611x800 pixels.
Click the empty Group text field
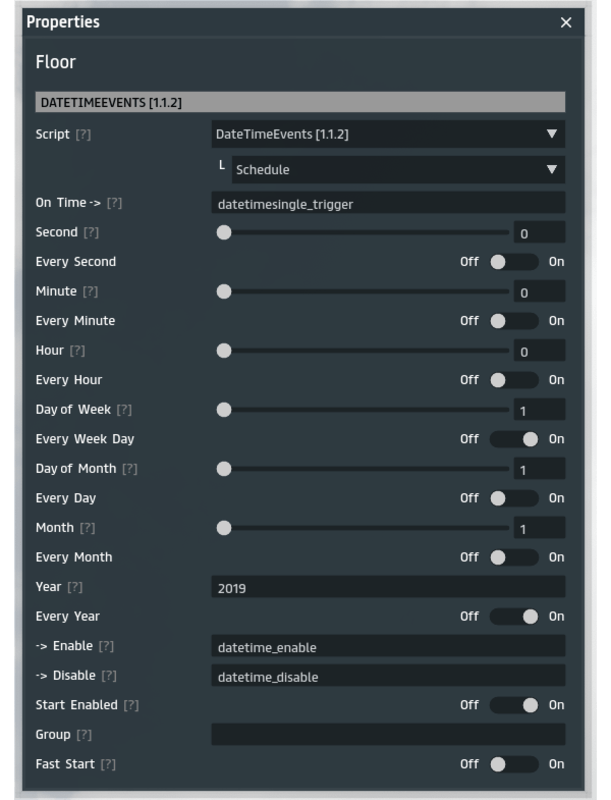click(x=388, y=735)
